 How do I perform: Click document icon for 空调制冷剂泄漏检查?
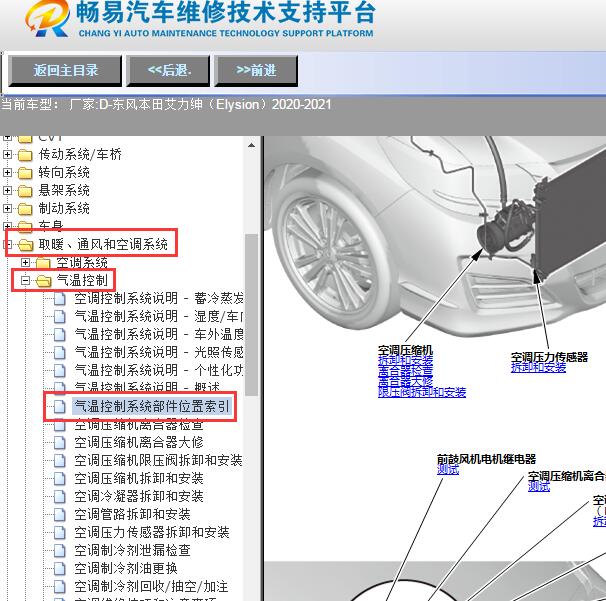(x=60, y=550)
